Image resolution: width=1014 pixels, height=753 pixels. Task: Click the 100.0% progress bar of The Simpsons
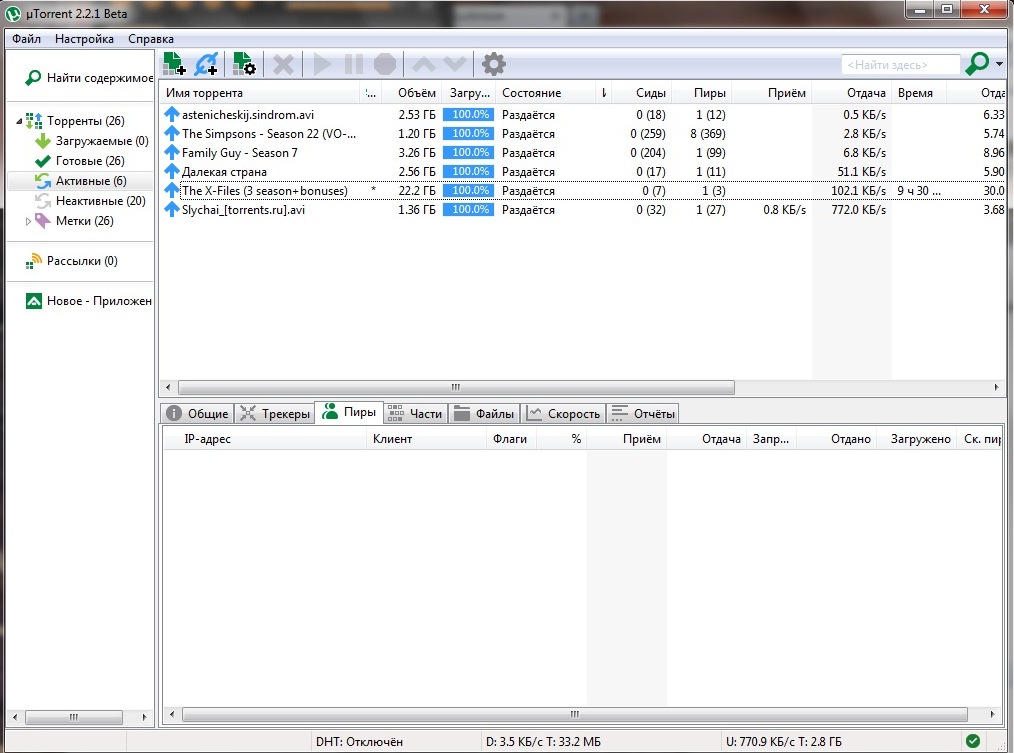[468, 134]
